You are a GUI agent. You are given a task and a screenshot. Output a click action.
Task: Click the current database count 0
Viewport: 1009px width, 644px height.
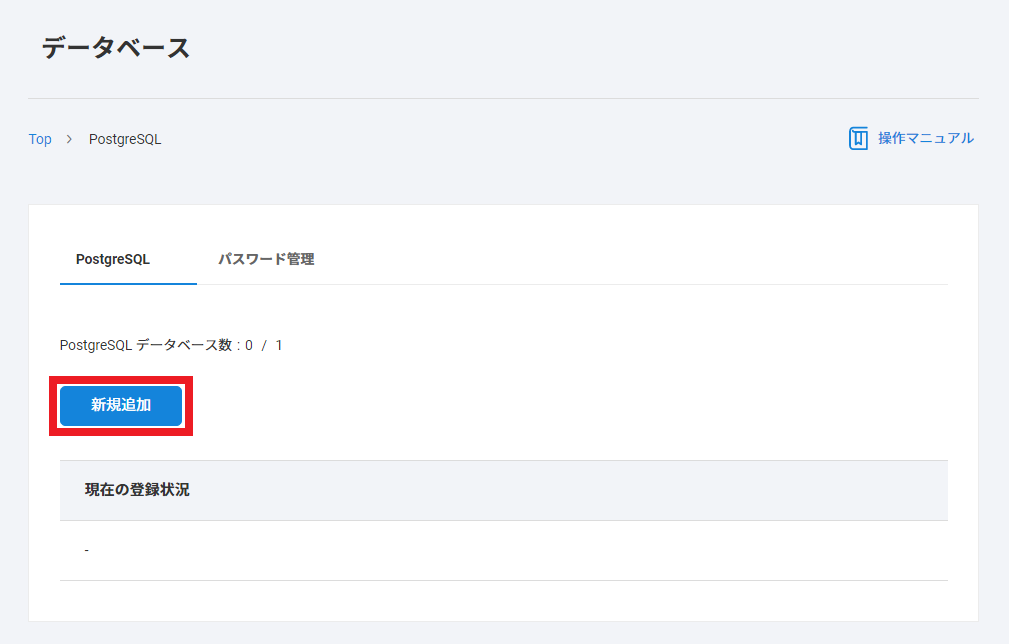point(249,345)
